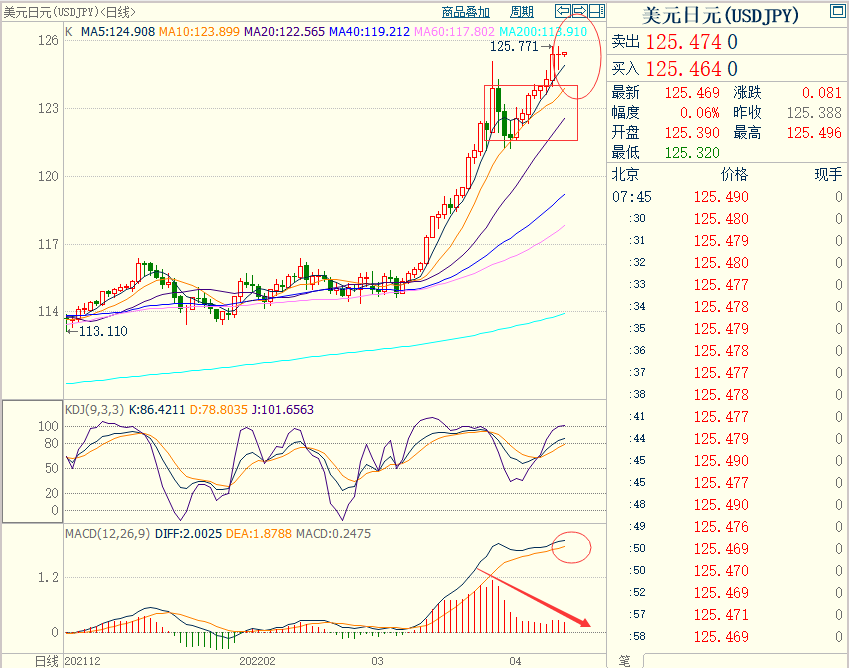Click the 买入 buy price 125.464
Screen dimensions: 849x668
point(683,69)
